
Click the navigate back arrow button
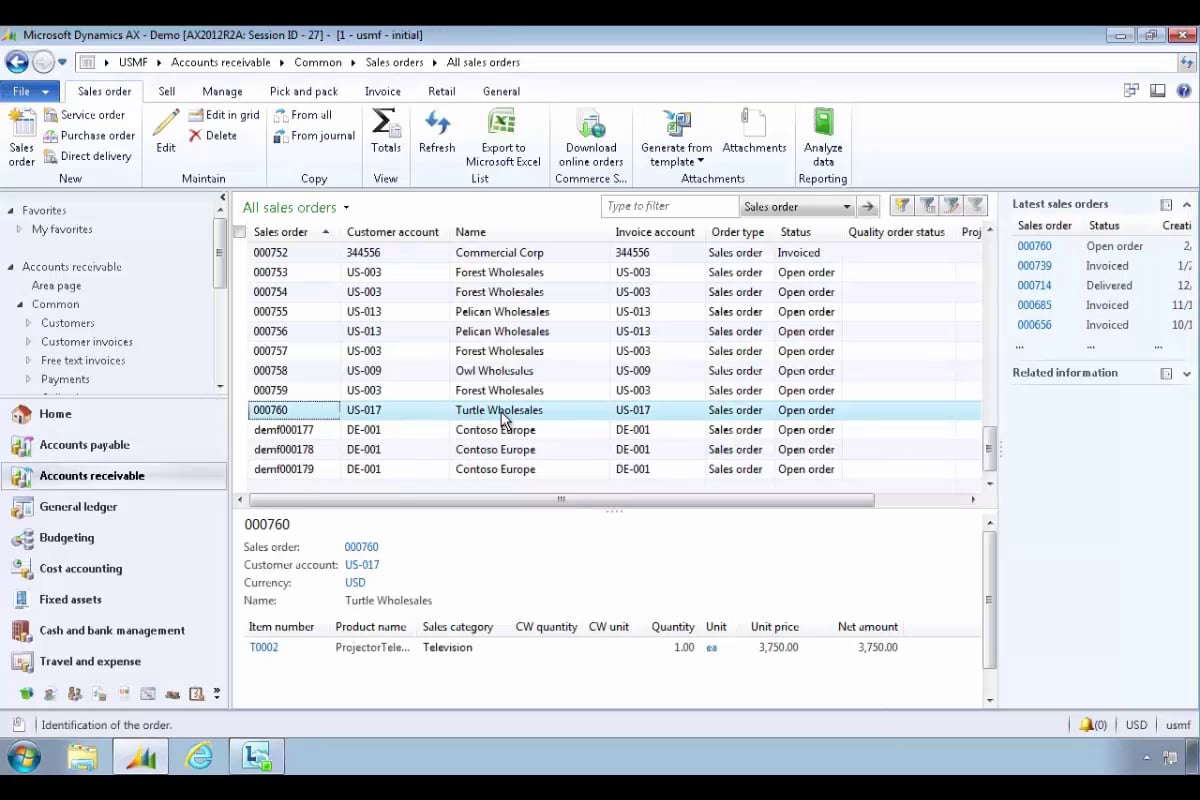click(x=16, y=62)
